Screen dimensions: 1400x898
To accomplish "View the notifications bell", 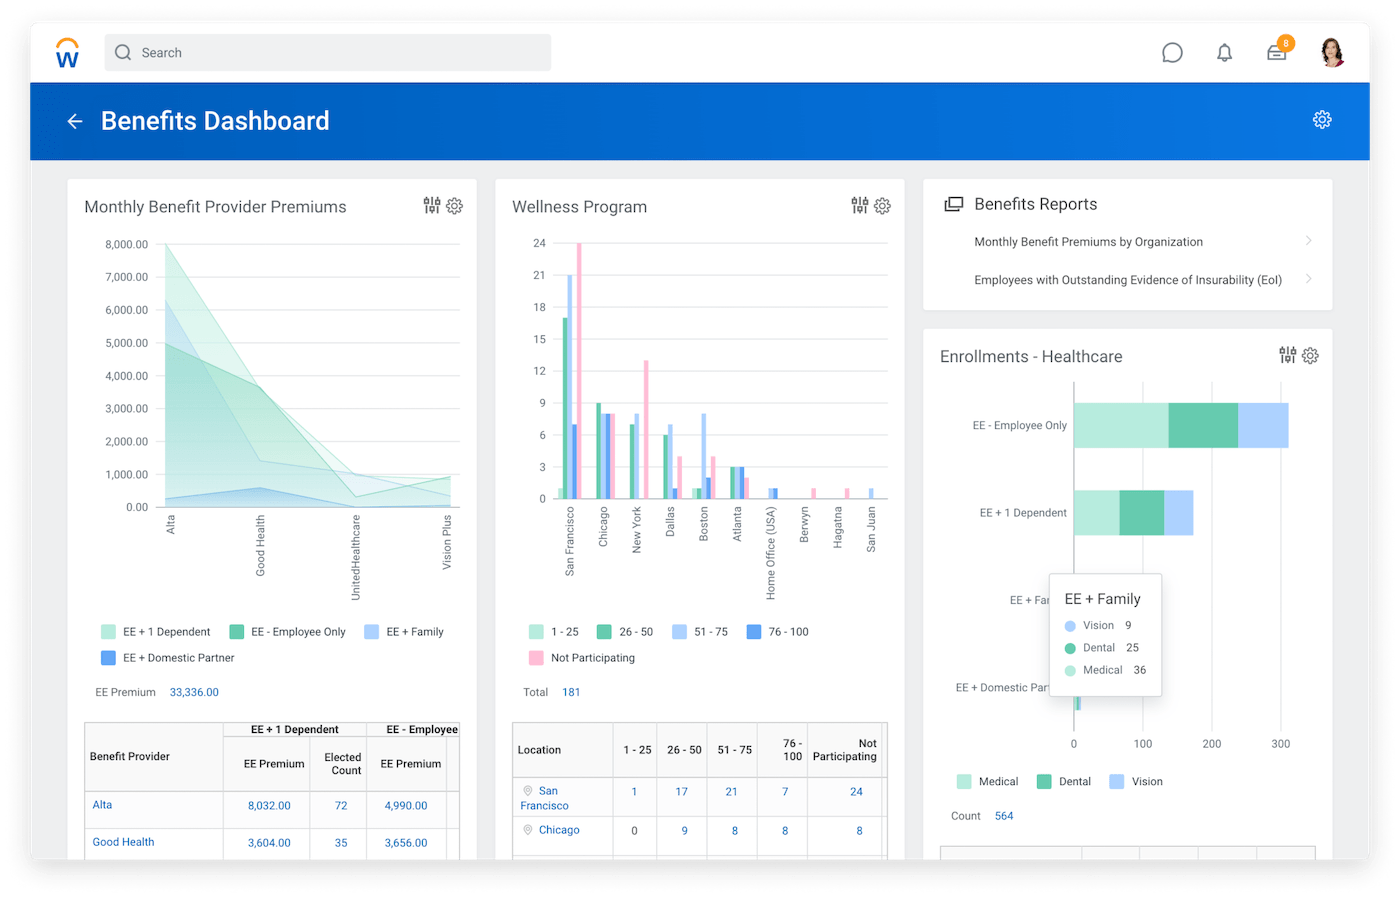I will click(1224, 52).
